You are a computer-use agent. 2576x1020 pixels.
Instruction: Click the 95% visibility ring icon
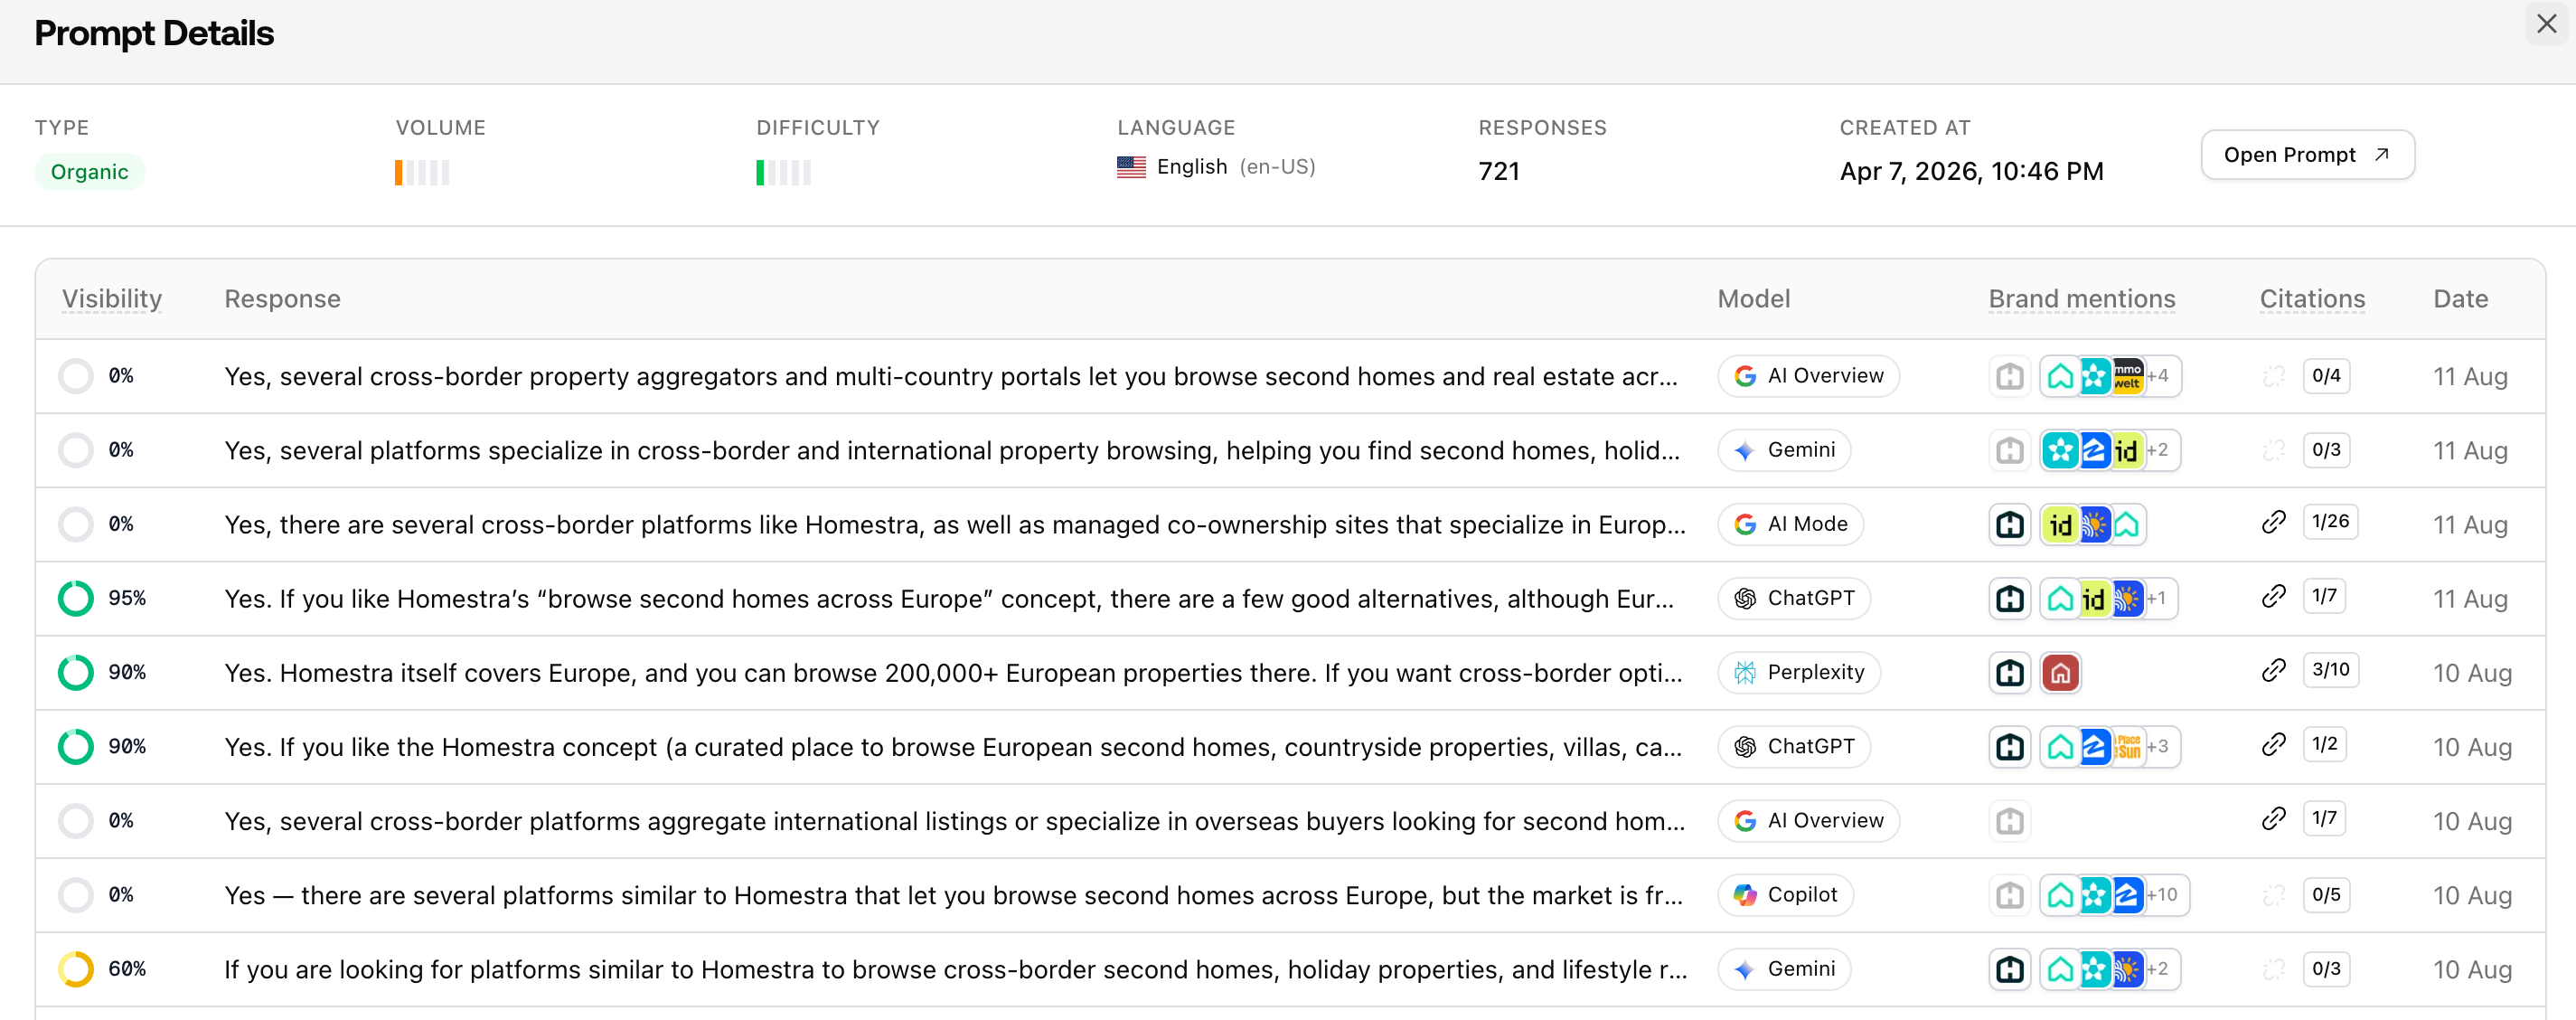pos(76,598)
